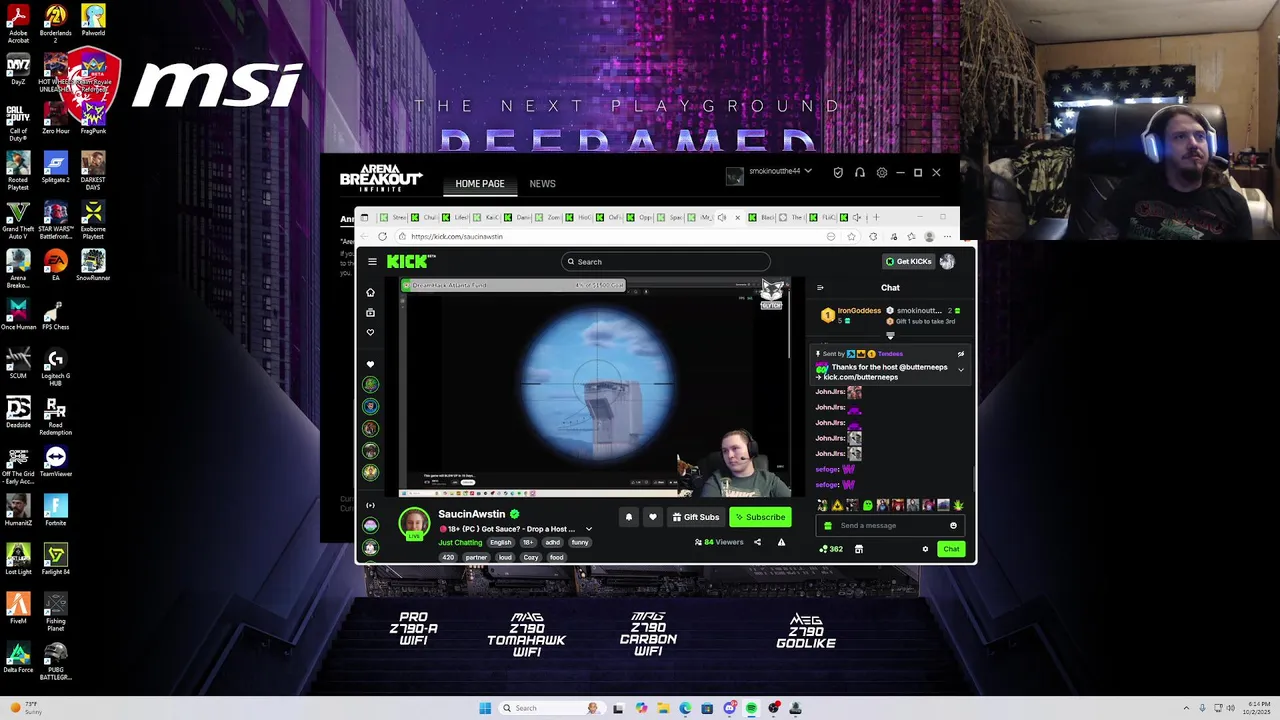The image size is (1280, 720).
Task: Share the SaucinAwstin stream
Action: click(757, 542)
